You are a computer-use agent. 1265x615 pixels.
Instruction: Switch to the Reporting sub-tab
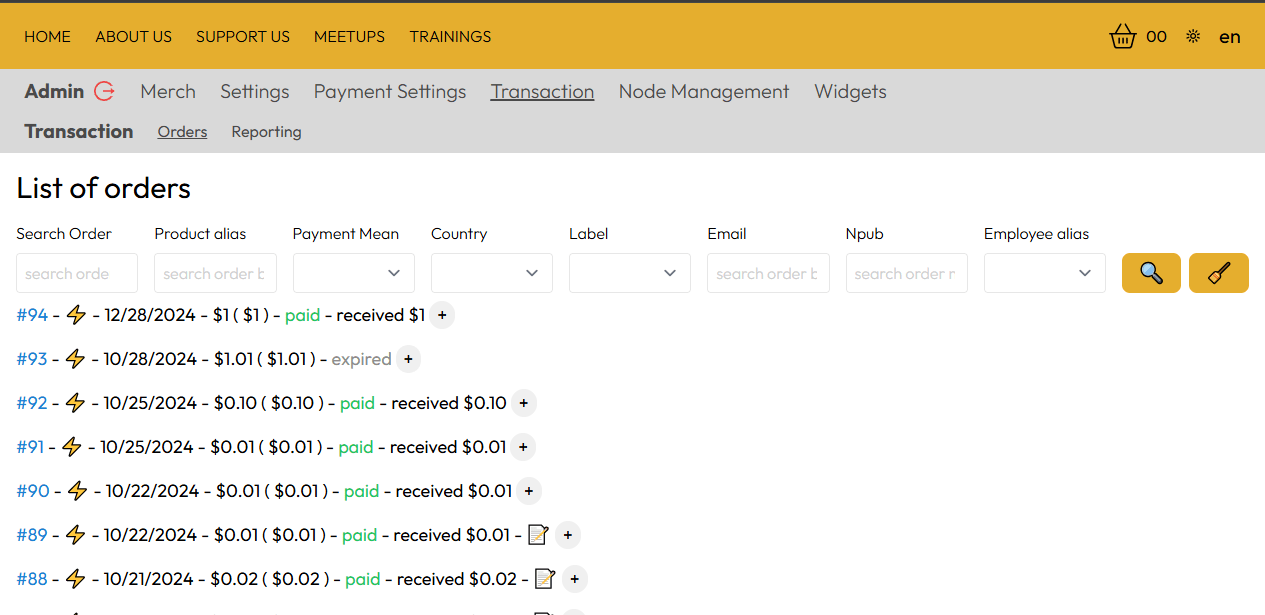[x=266, y=132]
